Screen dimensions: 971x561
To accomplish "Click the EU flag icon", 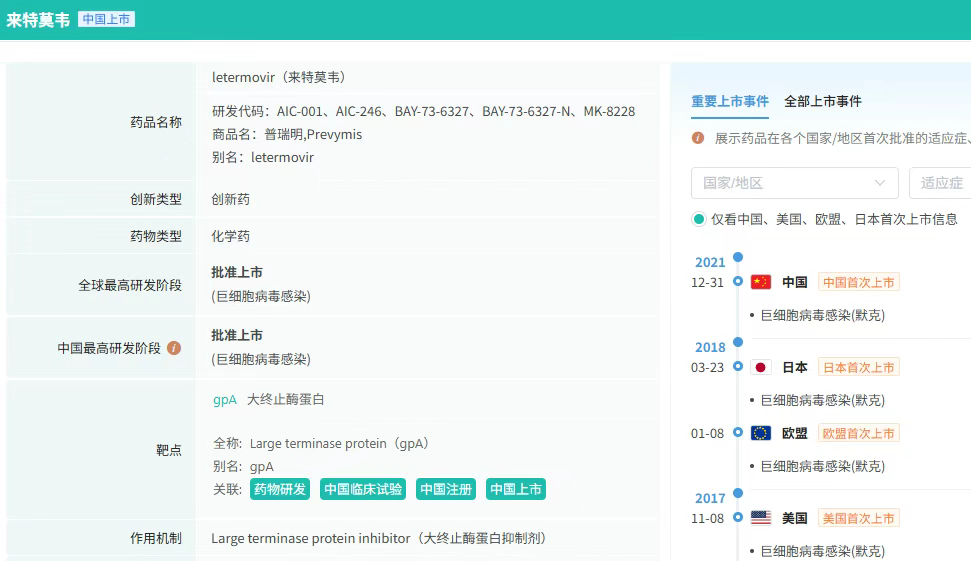I will click(x=761, y=433).
